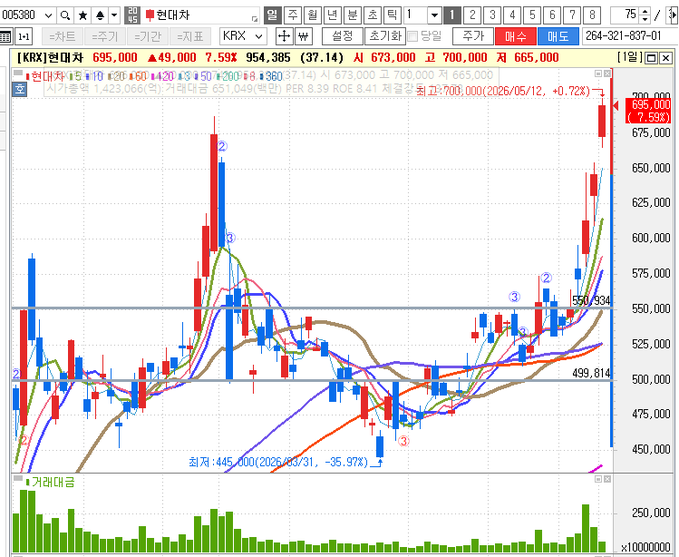679x557 pixels.
Task: Click the 초기화 reset button
Action: pyautogui.click(x=385, y=36)
